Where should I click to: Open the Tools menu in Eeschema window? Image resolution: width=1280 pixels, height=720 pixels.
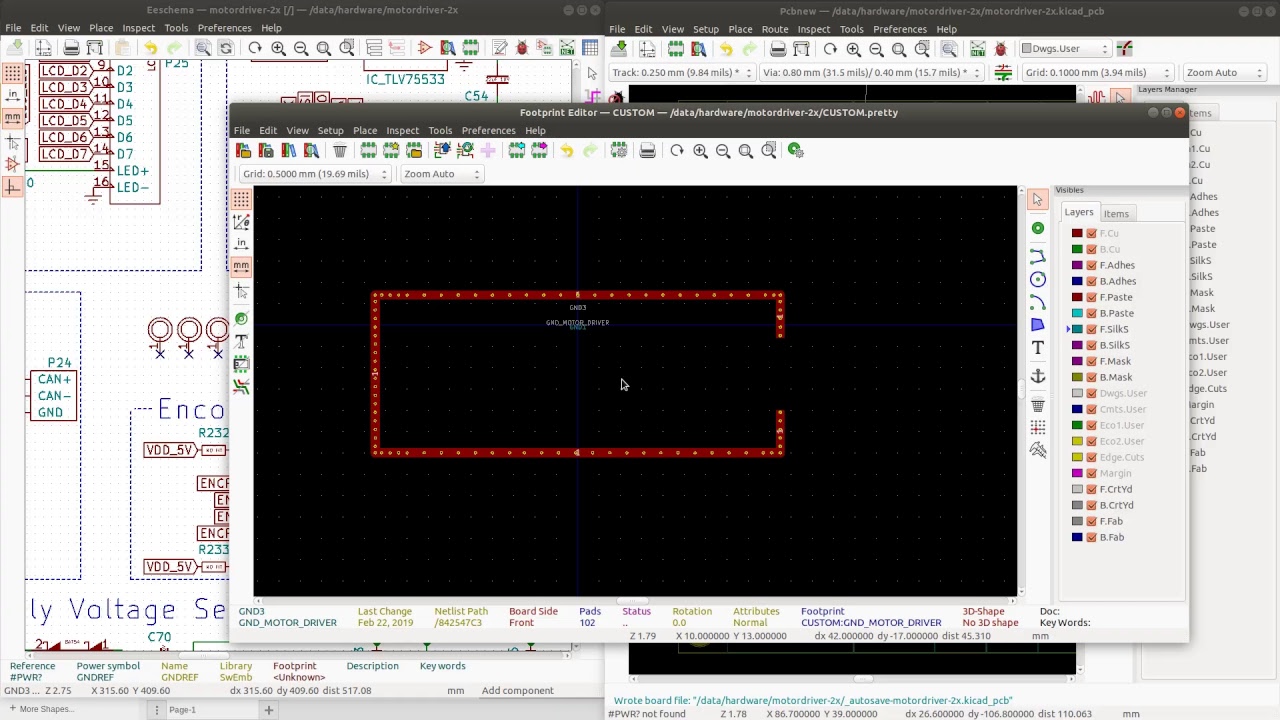coord(176,28)
